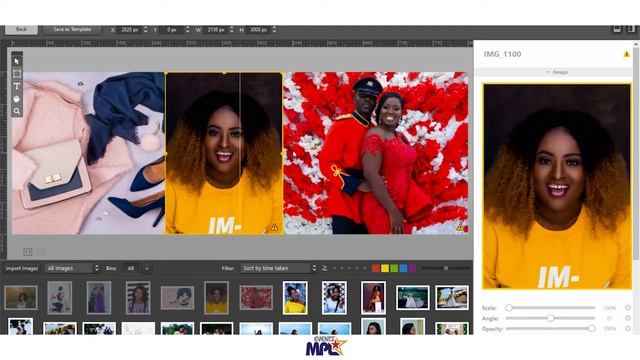Filter by green color label
640x360 pixels.
(394, 268)
